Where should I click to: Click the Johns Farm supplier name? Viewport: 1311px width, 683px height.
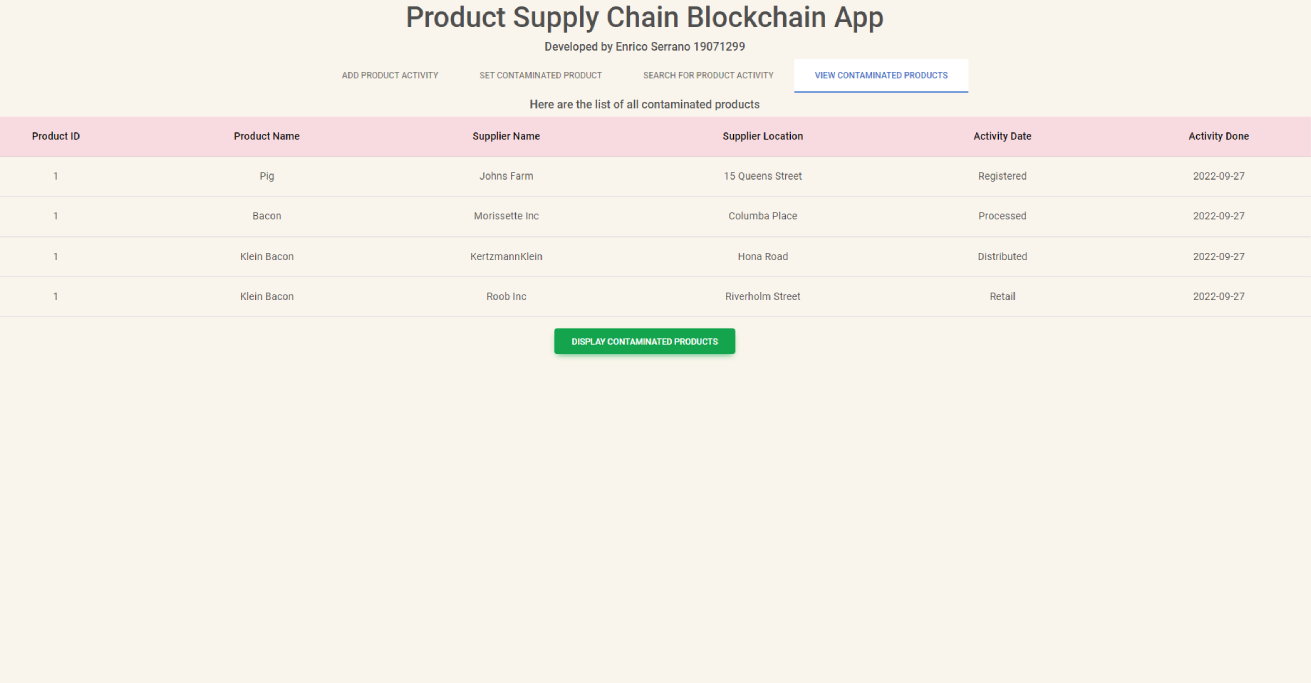[506, 176]
